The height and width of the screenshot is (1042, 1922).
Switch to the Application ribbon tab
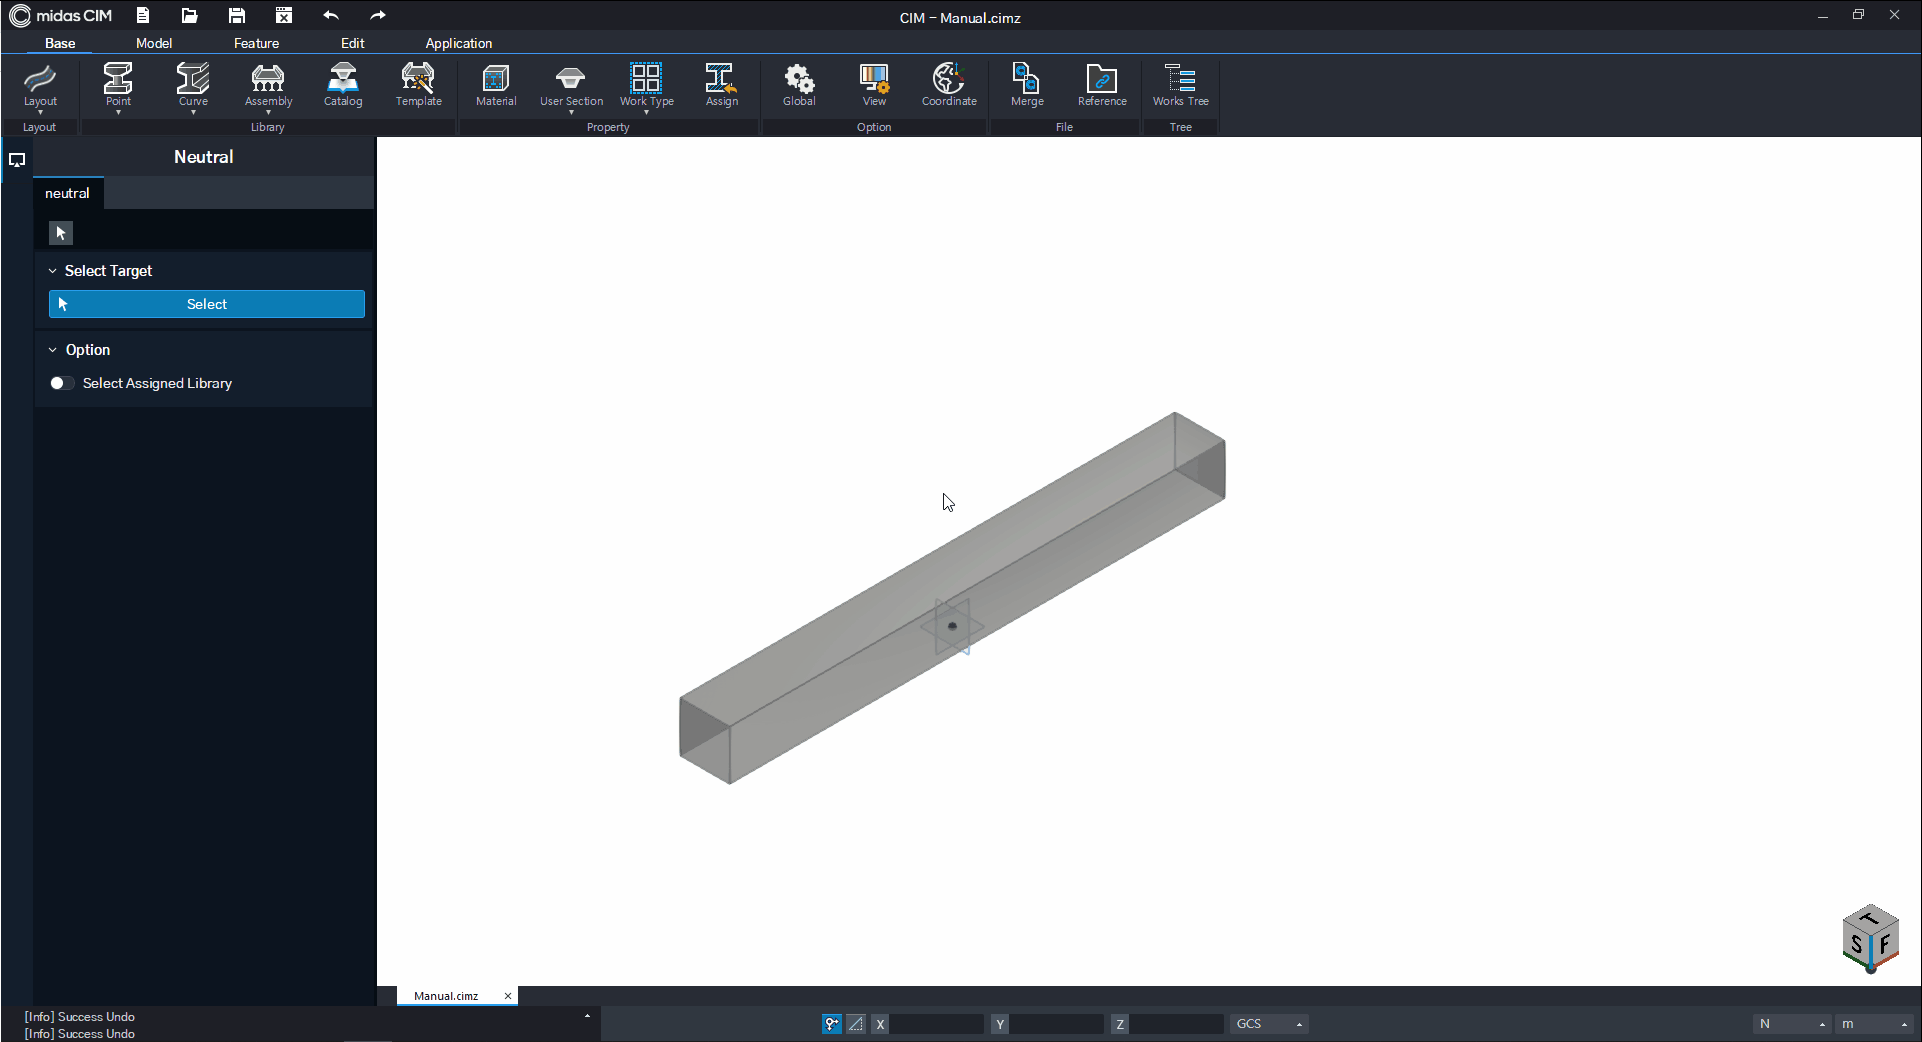pos(458,43)
